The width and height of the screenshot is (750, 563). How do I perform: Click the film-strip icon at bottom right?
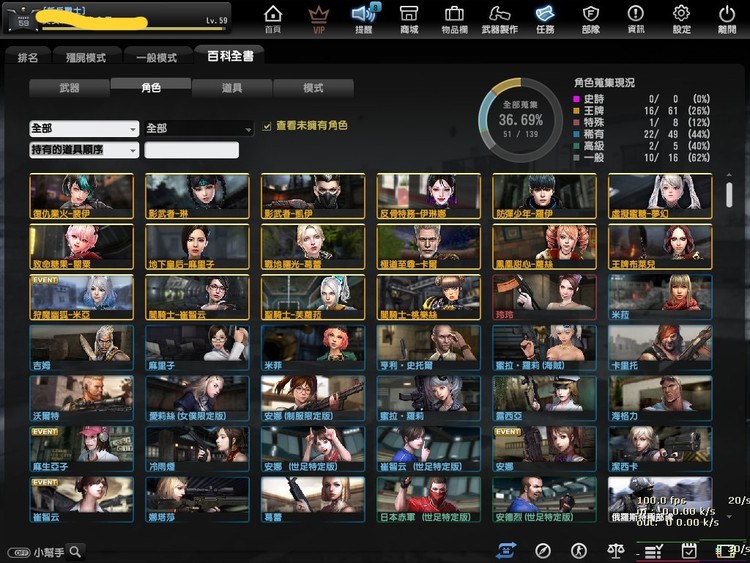(x=725, y=551)
